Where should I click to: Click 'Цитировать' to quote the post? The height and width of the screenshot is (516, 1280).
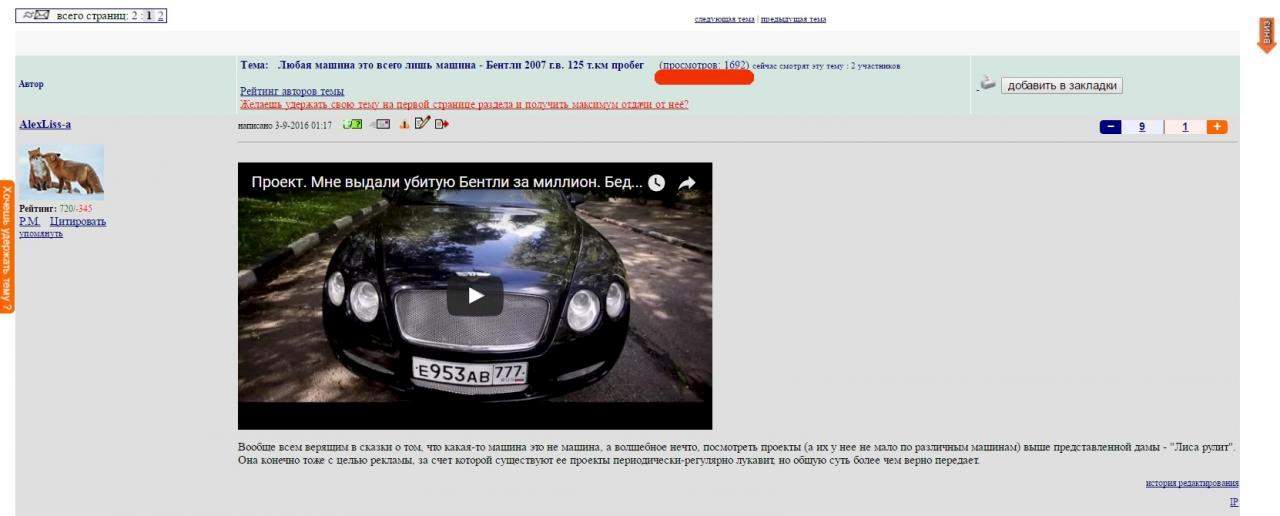(78, 221)
